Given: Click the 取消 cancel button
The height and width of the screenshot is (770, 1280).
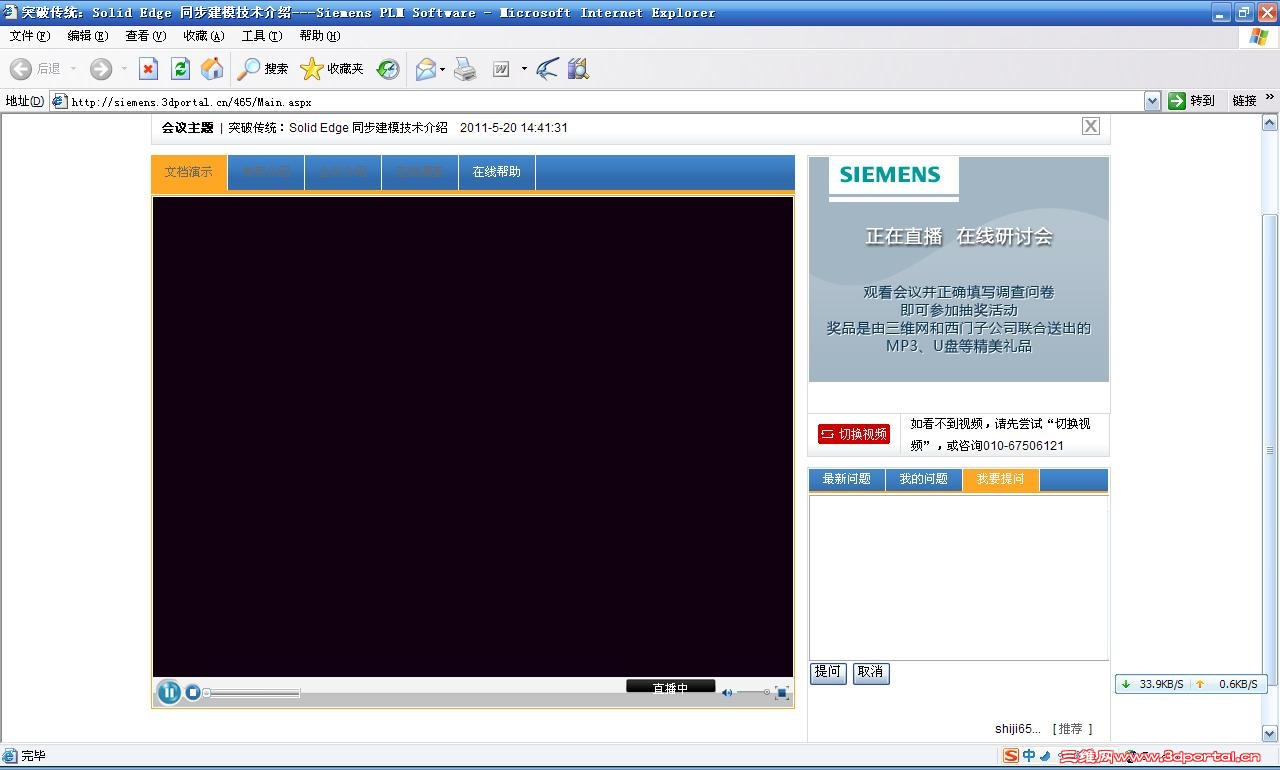Looking at the screenshot, I should (x=871, y=672).
